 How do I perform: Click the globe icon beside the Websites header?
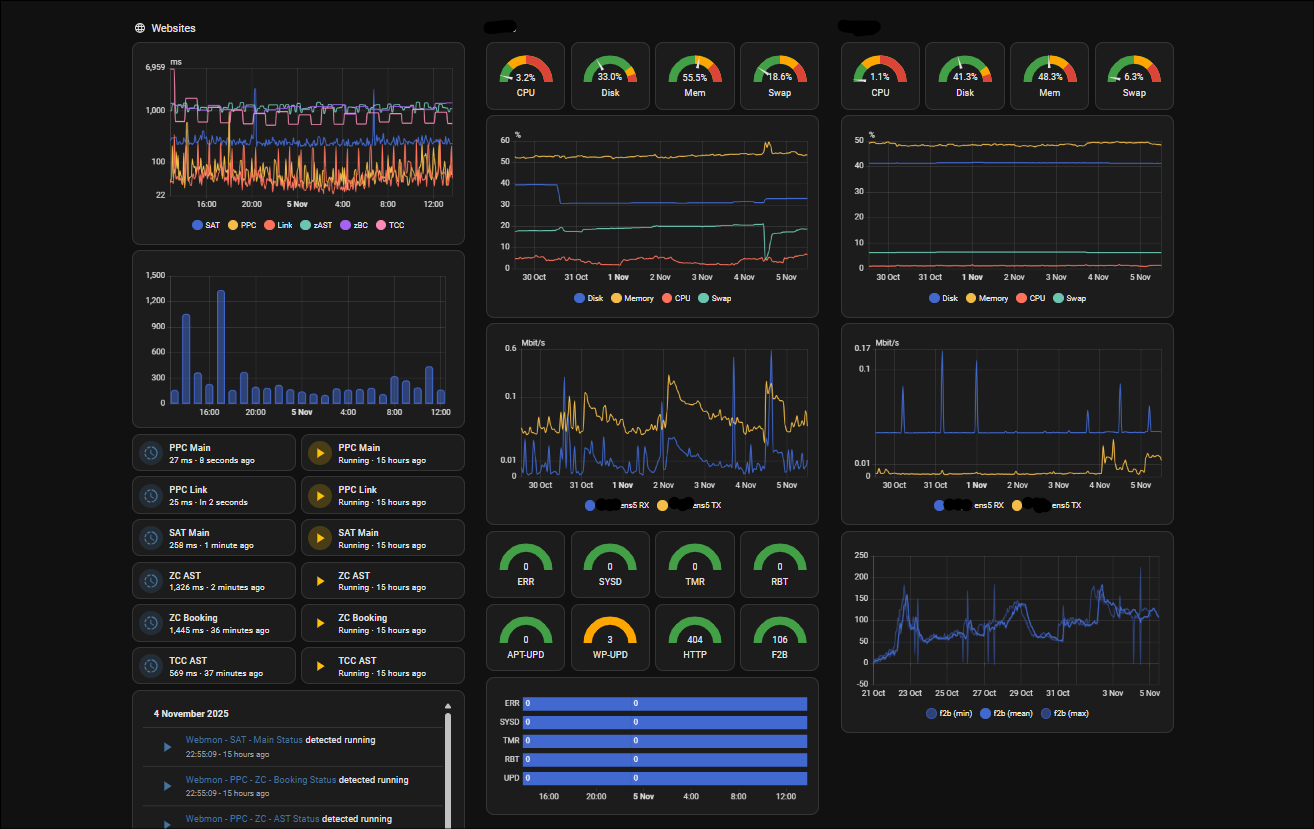[138, 28]
